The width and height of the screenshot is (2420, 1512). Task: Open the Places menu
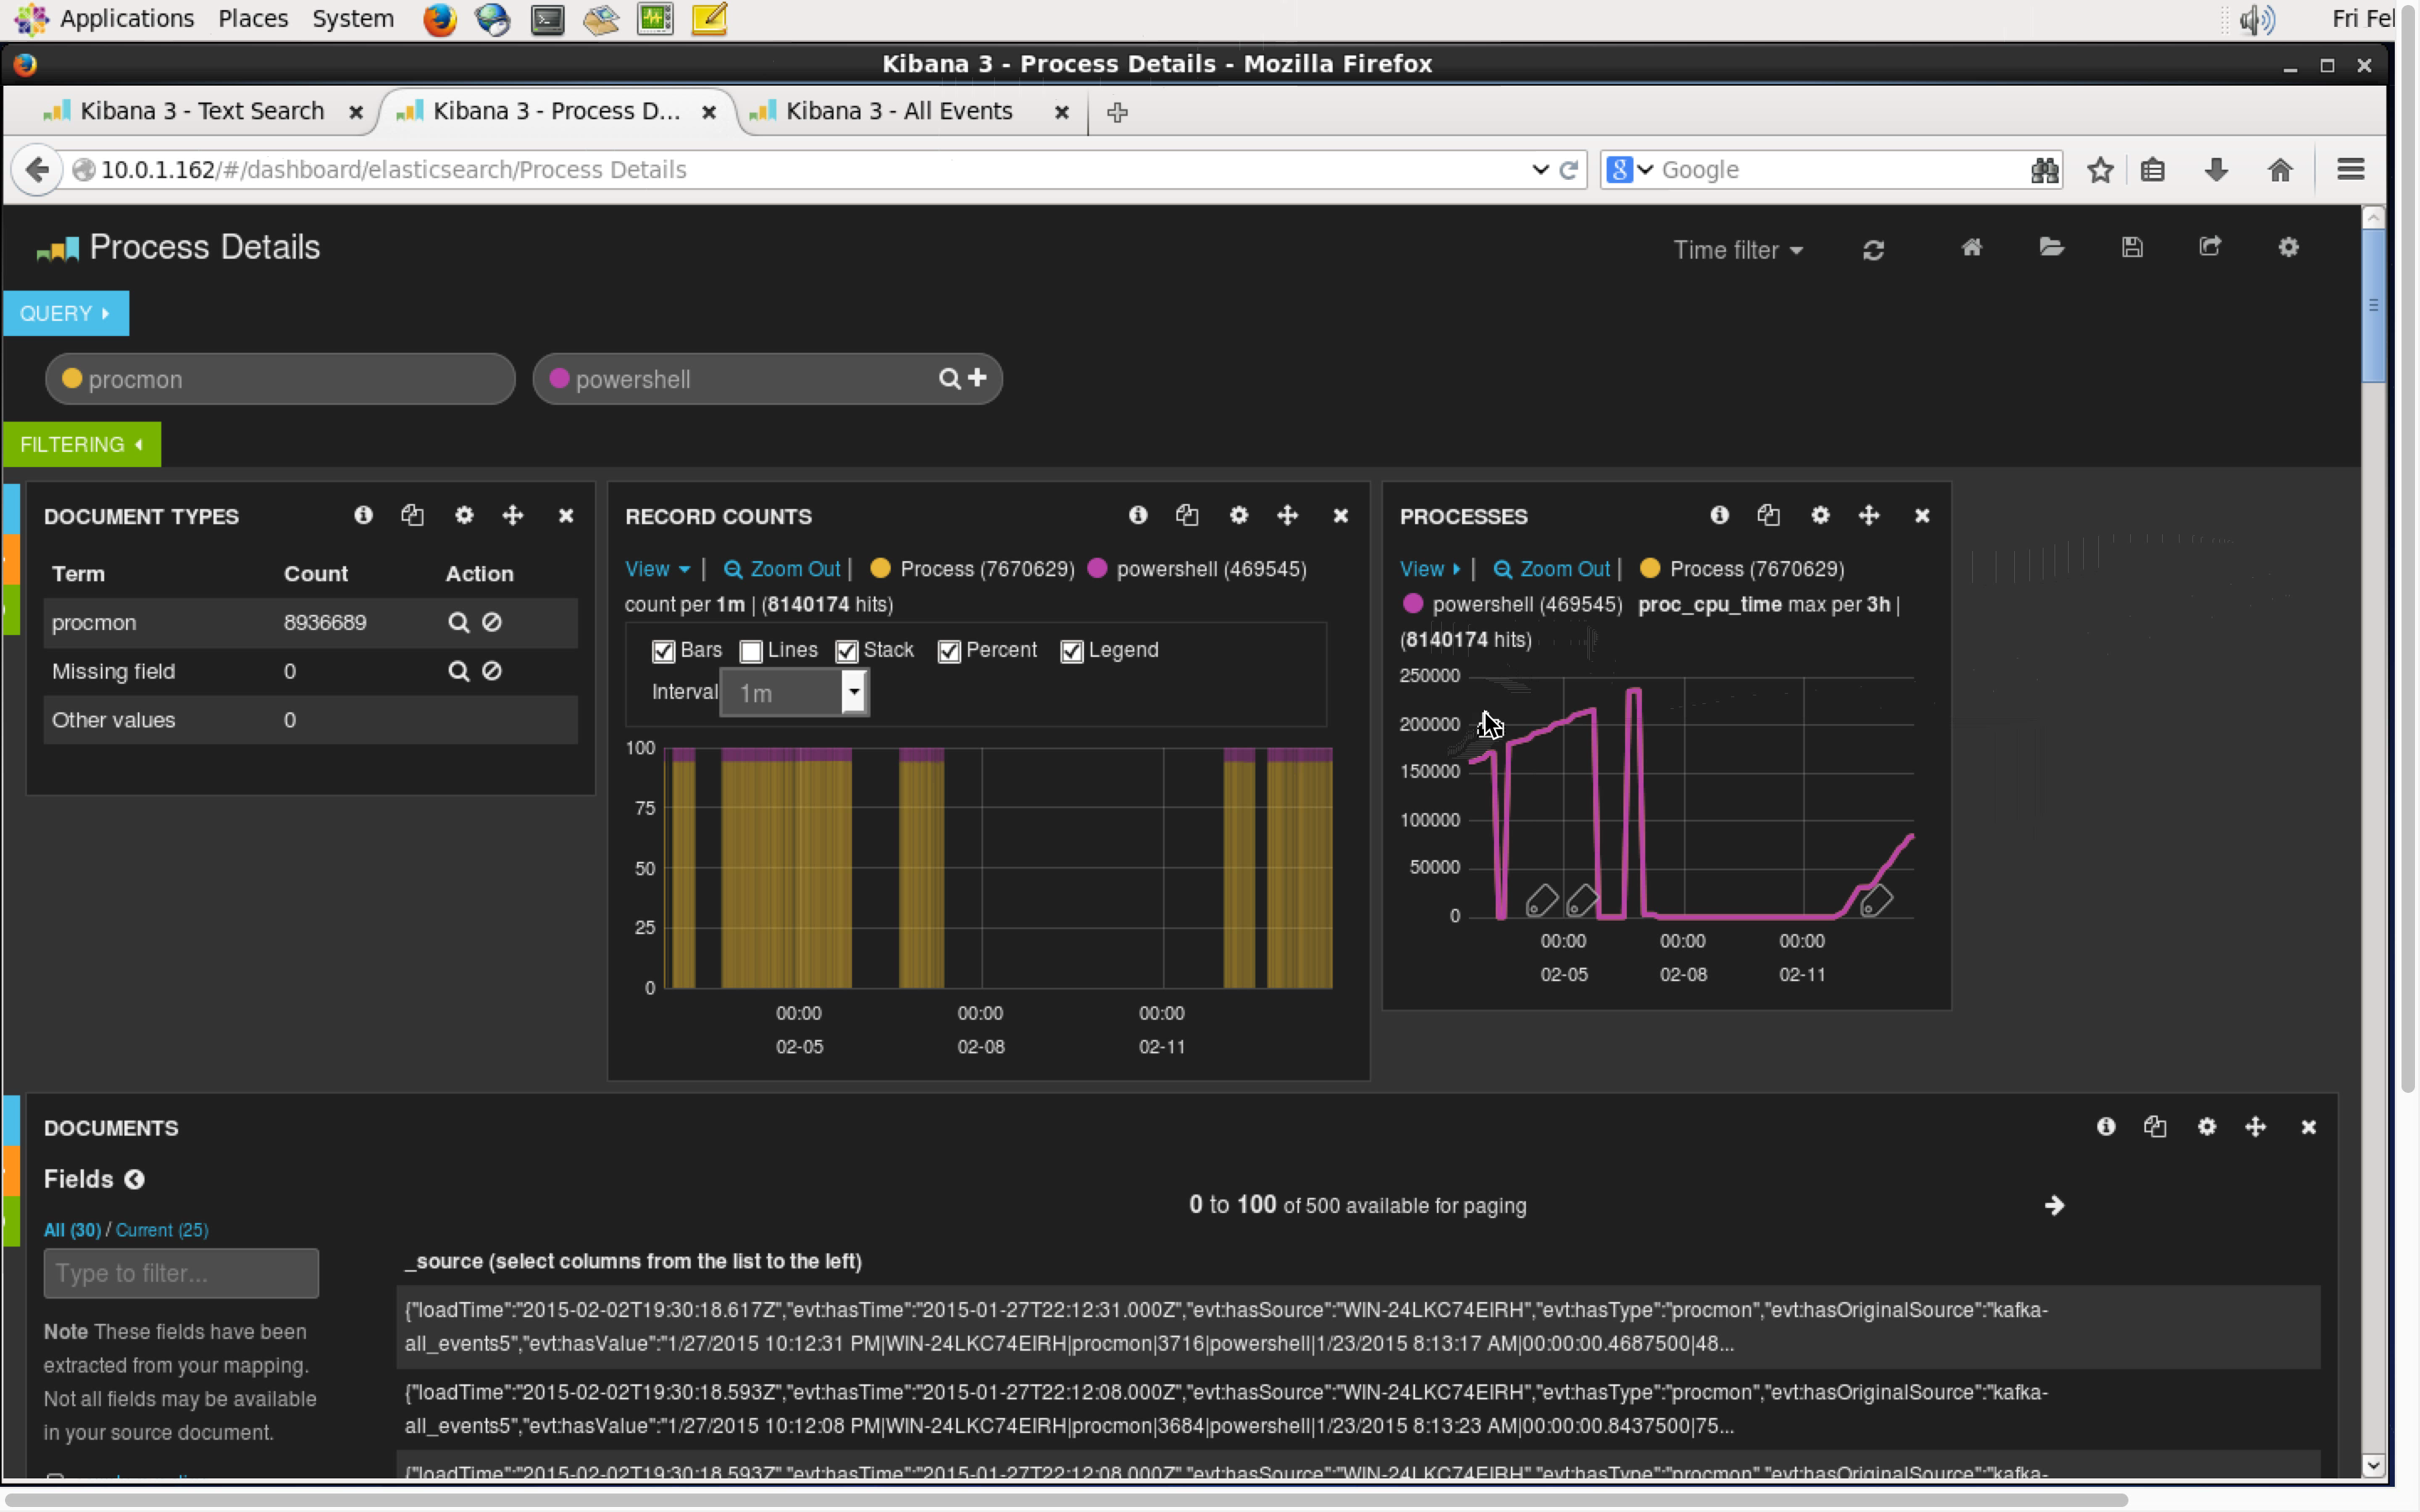coord(253,18)
